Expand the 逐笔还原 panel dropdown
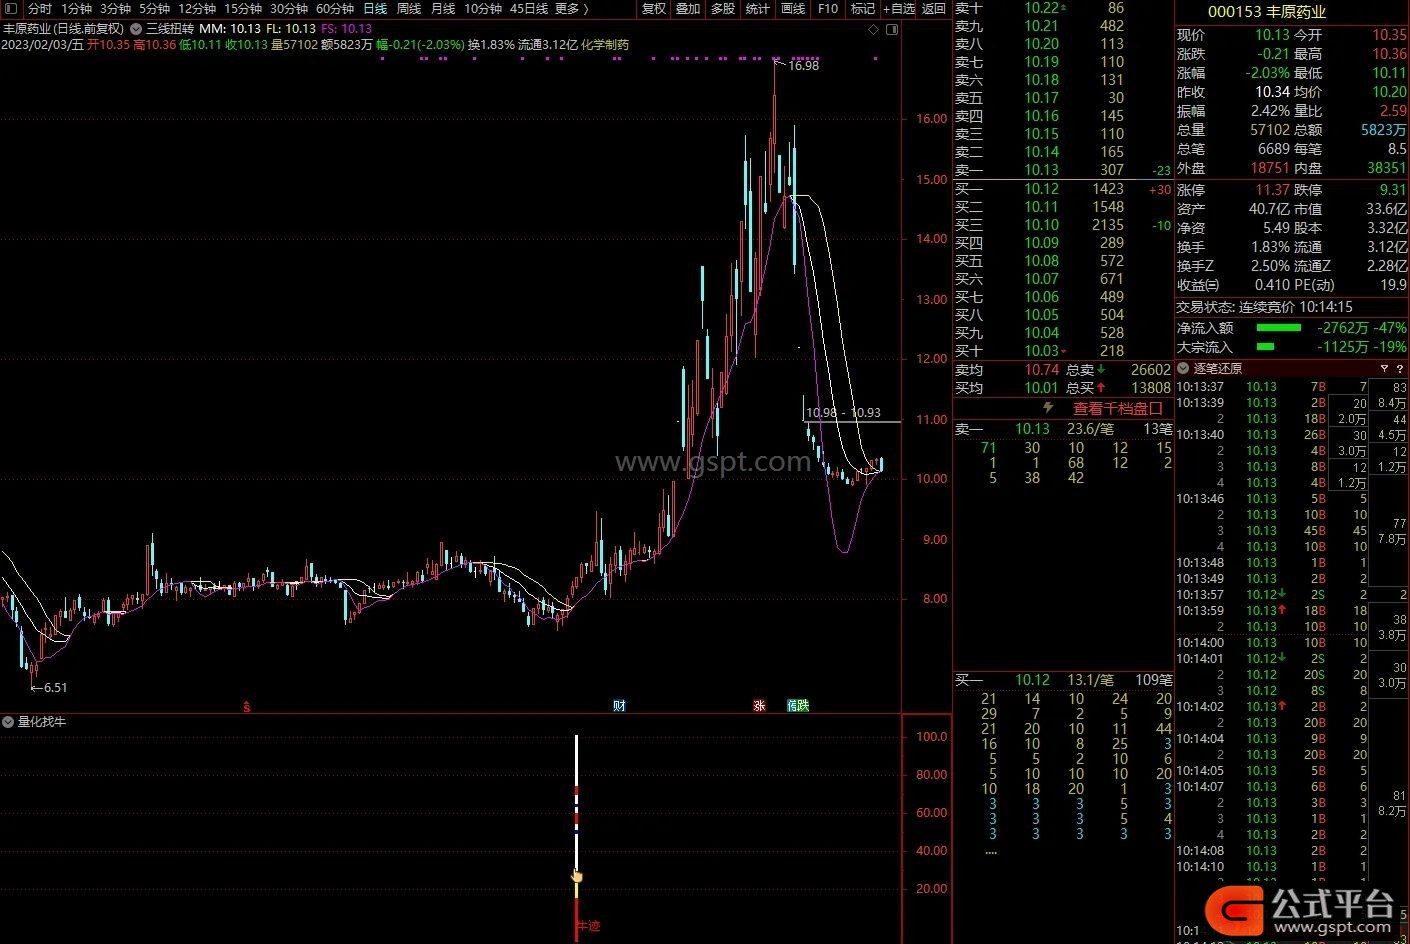This screenshot has width=1410, height=944. click(x=1183, y=368)
